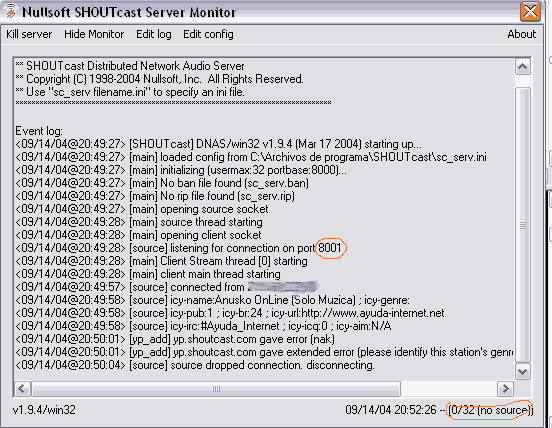The width and height of the screenshot is (552, 428).
Task: Click the 'icy-irc:#Ayuda_Internet' log line
Action: (x=203, y=326)
